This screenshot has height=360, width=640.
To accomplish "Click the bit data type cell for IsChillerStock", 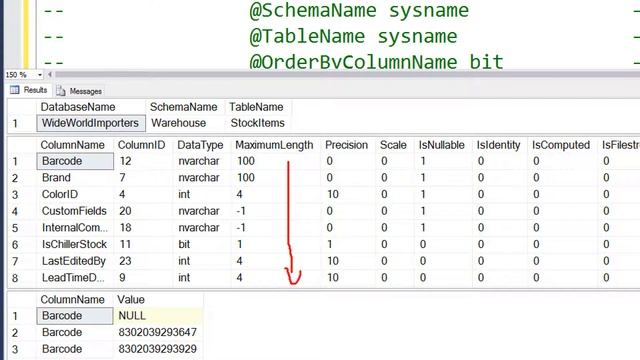I will pyautogui.click(x=202, y=244).
